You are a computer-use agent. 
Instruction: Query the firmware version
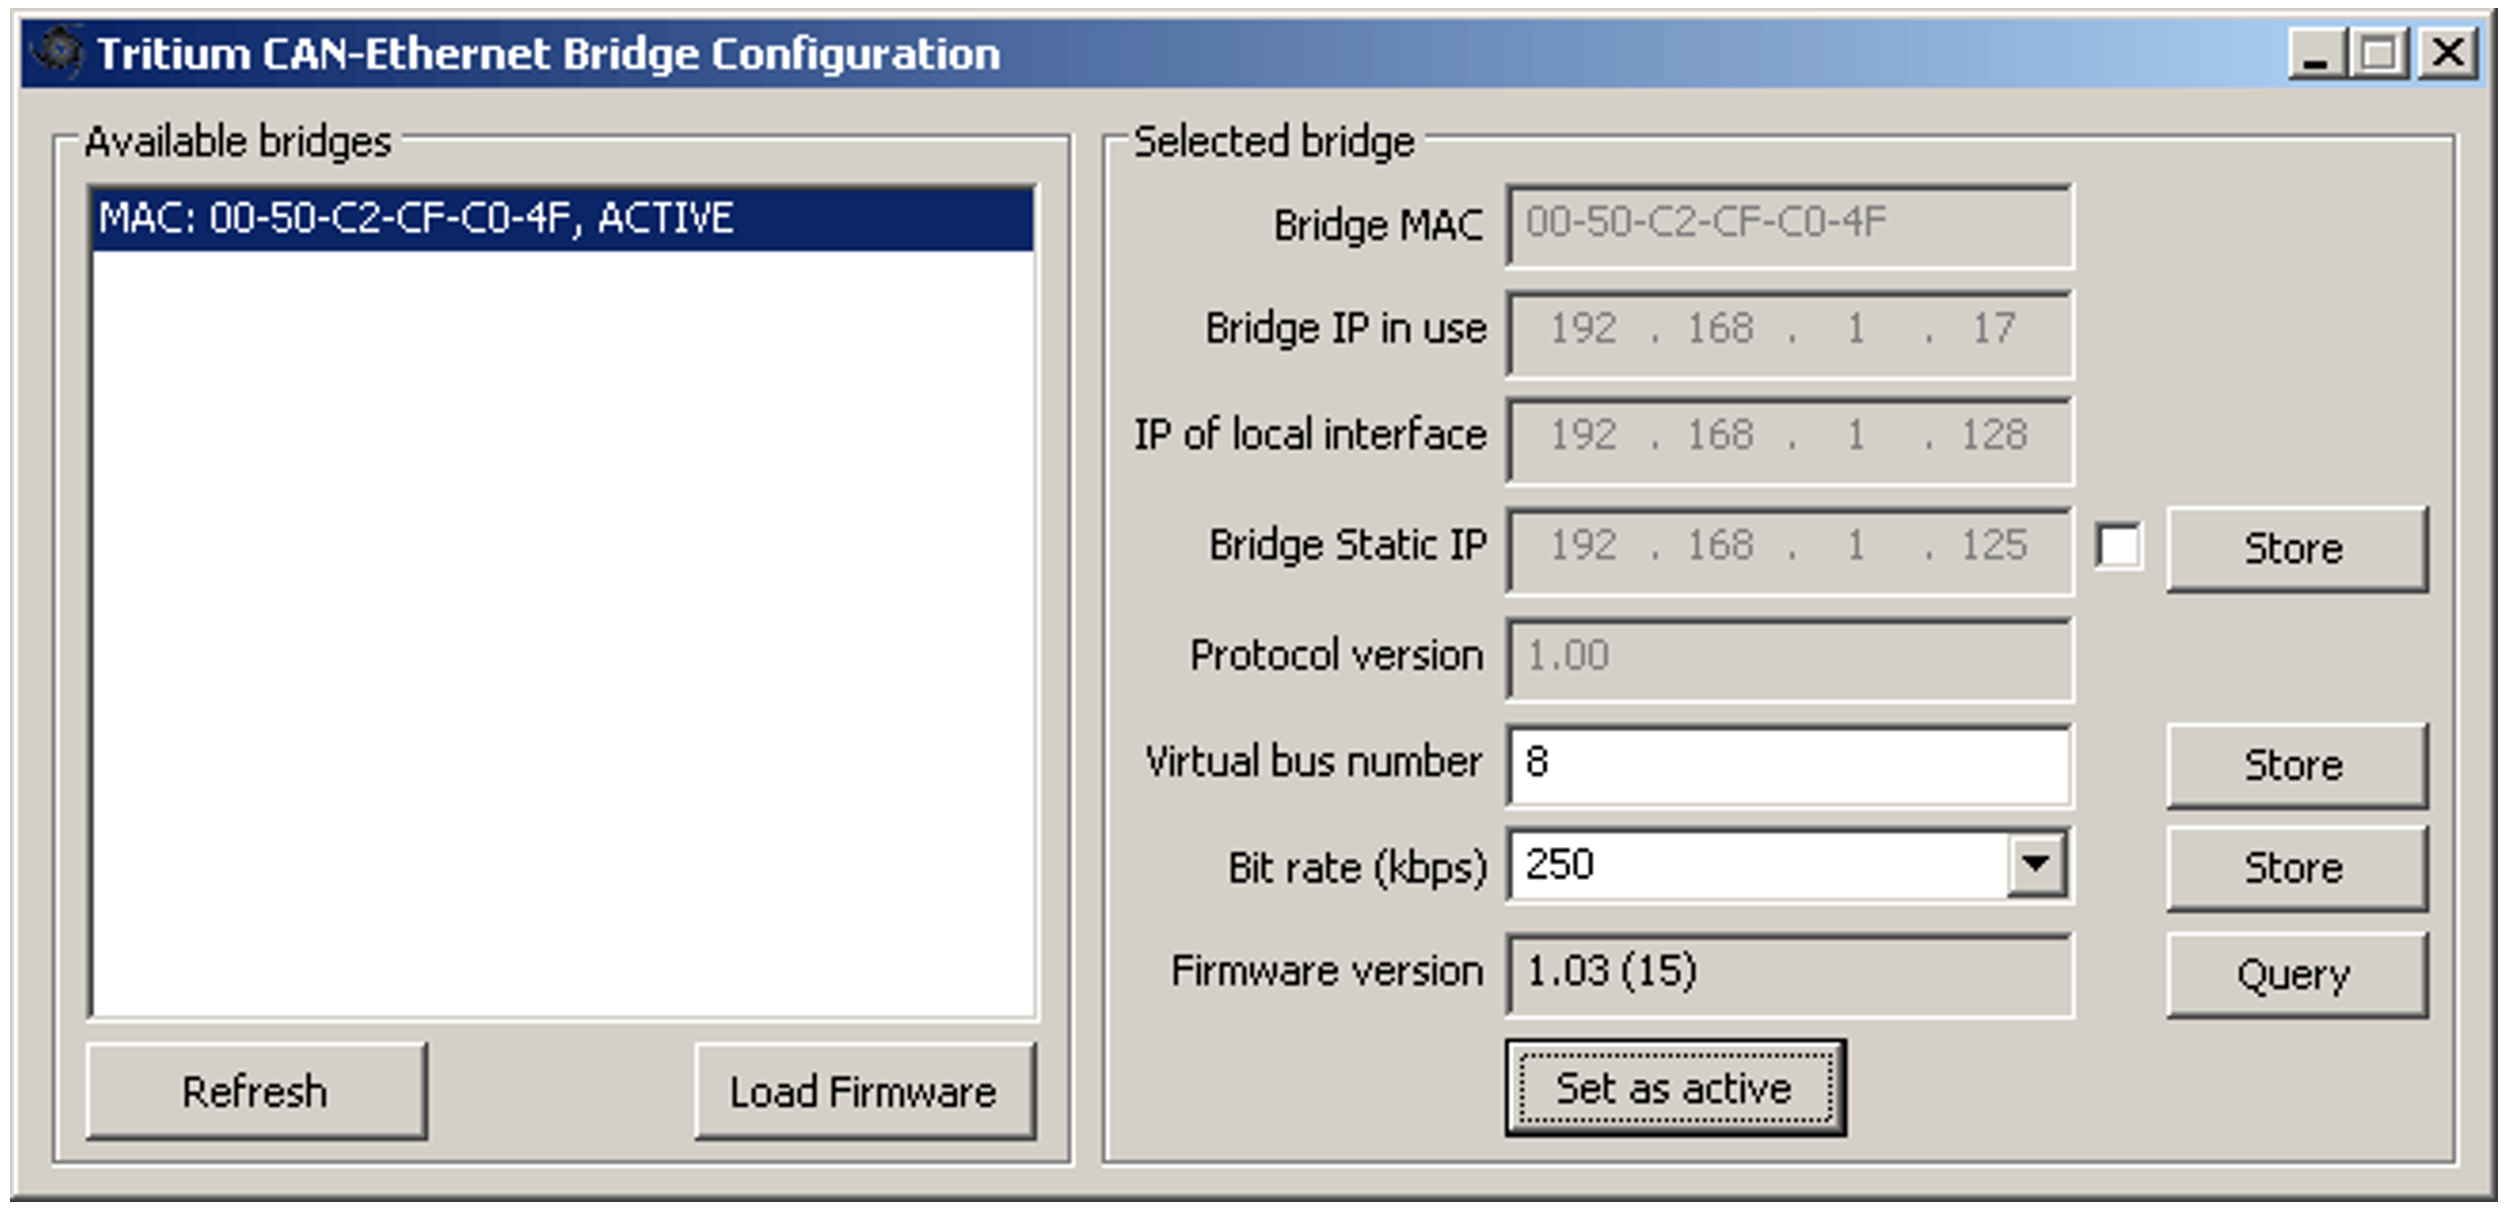pos(2297,974)
